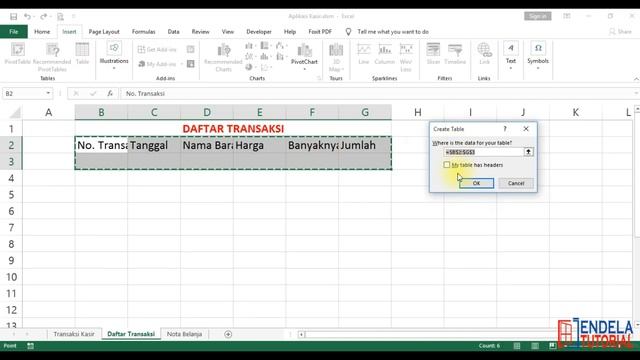Open the Foxit PDF tab
The width and height of the screenshot is (640, 360).
[320, 31]
